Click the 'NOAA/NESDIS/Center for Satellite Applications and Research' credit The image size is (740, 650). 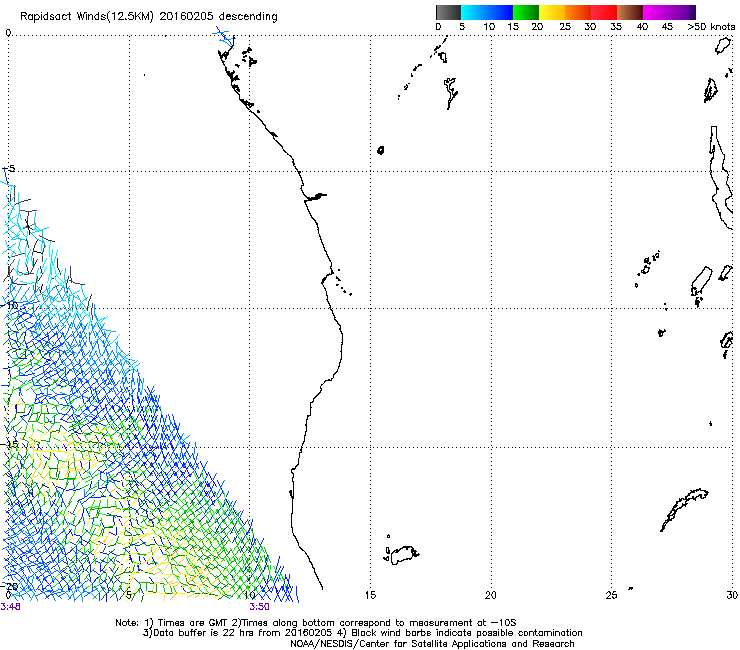click(432, 644)
